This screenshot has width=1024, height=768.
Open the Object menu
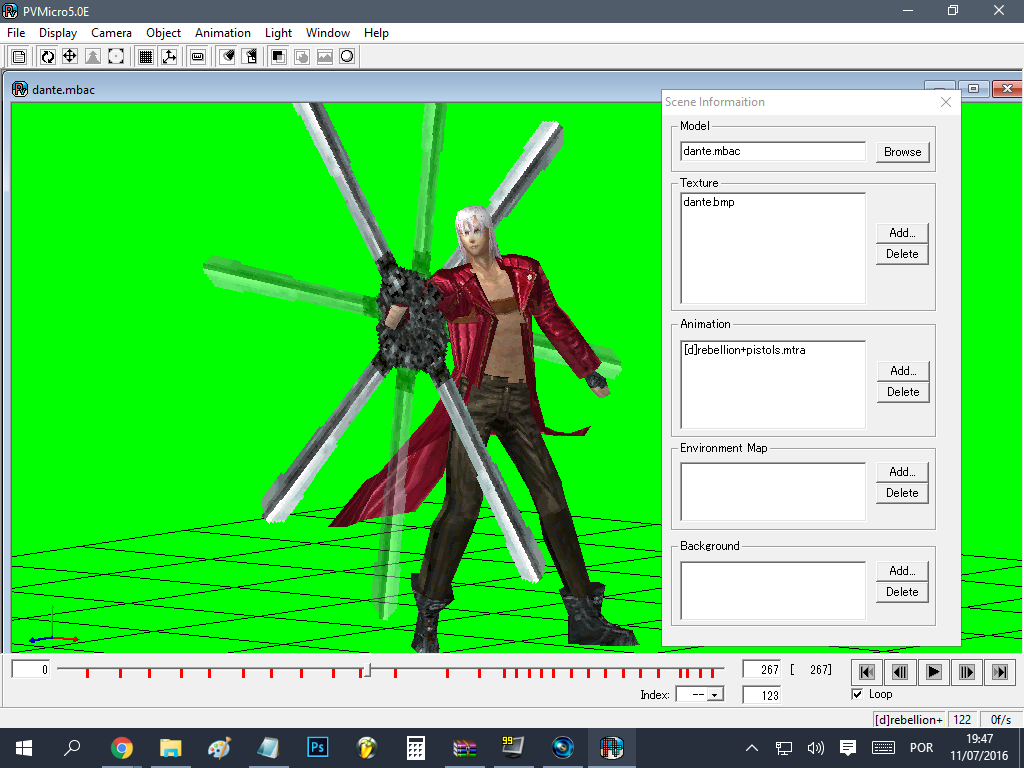coord(163,33)
